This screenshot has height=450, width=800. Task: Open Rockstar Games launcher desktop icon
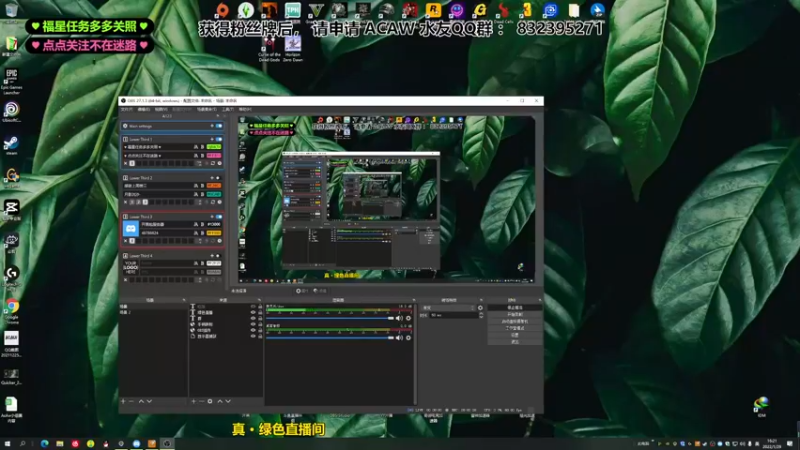pyautogui.click(x=433, y=11)
